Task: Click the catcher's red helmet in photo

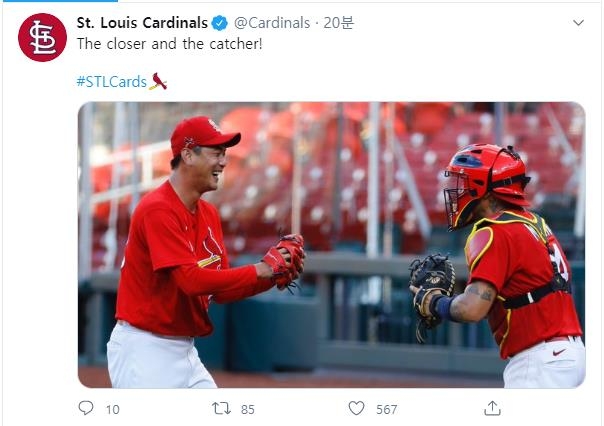Action: click(x=484, y=170)
